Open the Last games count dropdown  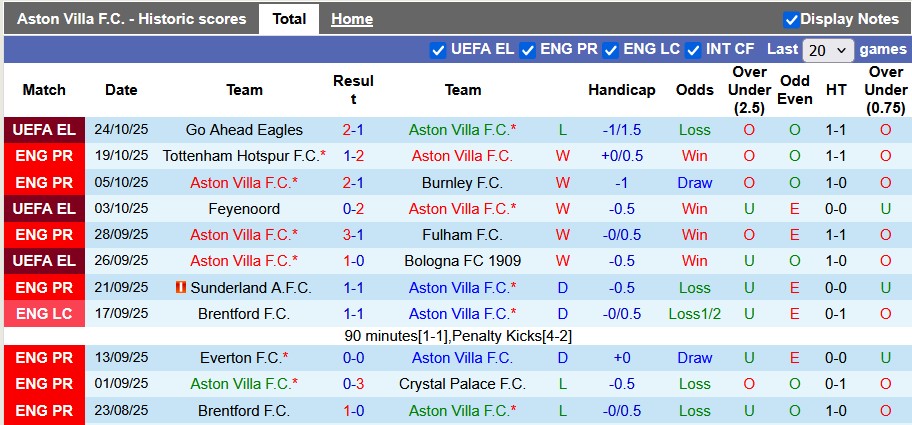click(x=829, y=50)
